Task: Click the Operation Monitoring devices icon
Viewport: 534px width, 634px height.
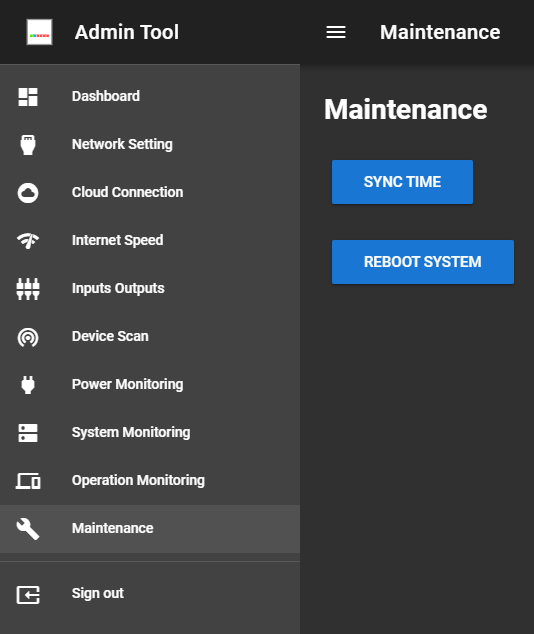Action: (28, 481)
